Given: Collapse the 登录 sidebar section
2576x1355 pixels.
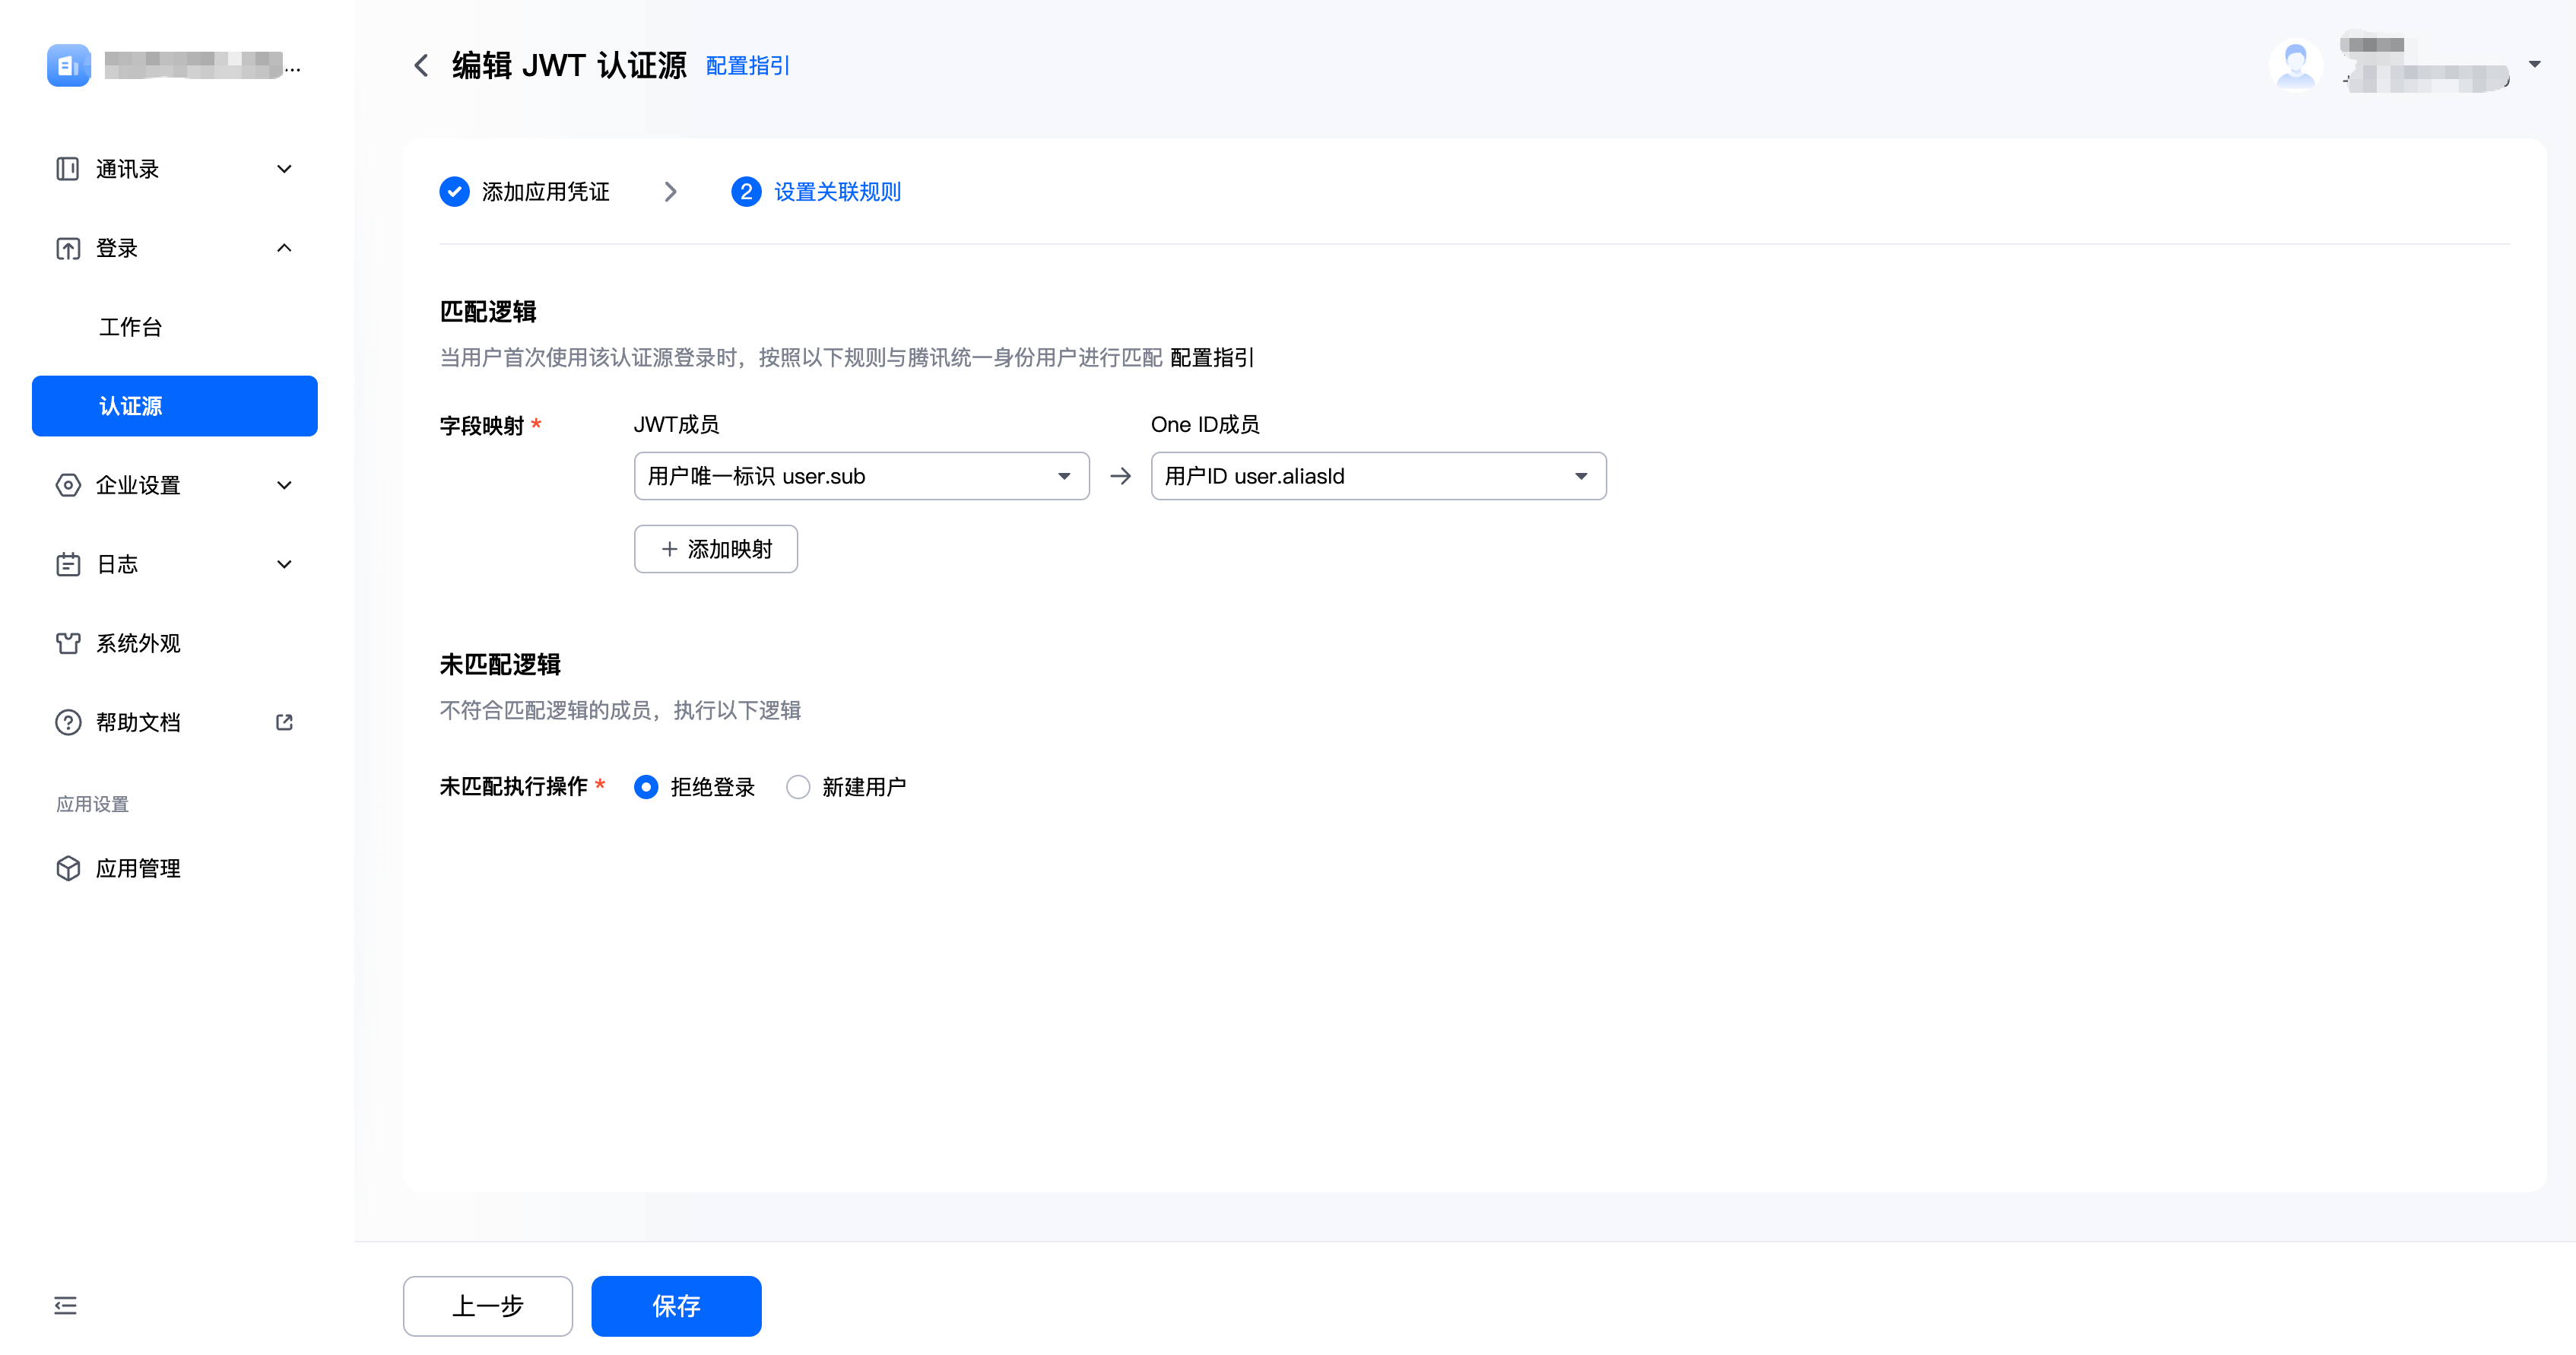Looking at the screenshot, I should click(174, 248).
